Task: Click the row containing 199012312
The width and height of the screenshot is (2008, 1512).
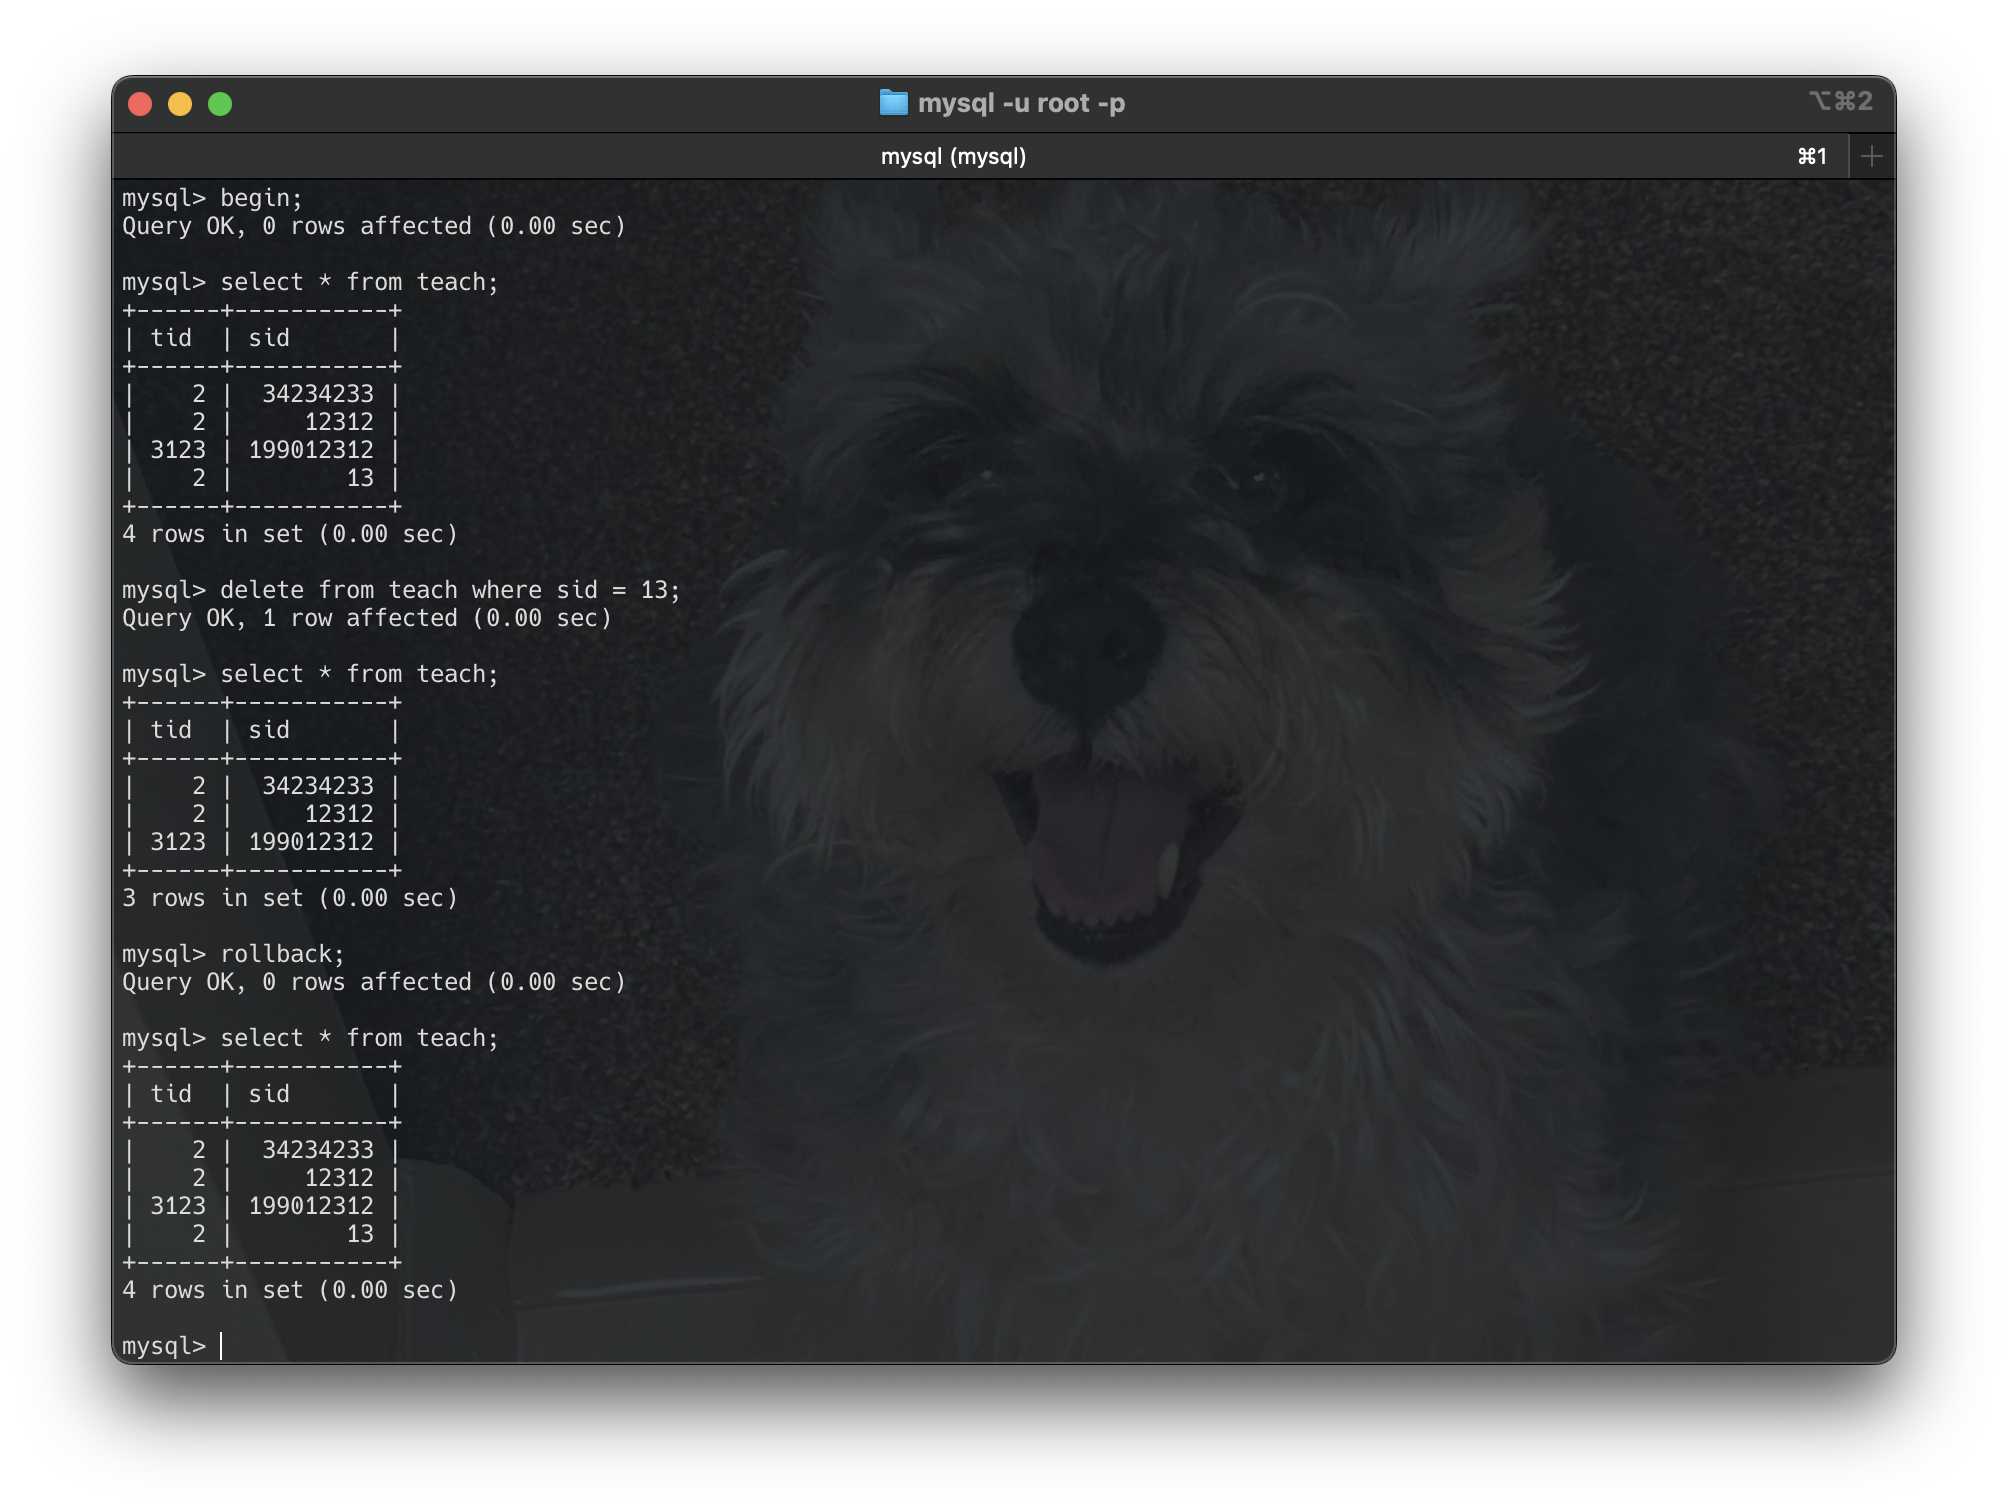Action: click(311, 449)
